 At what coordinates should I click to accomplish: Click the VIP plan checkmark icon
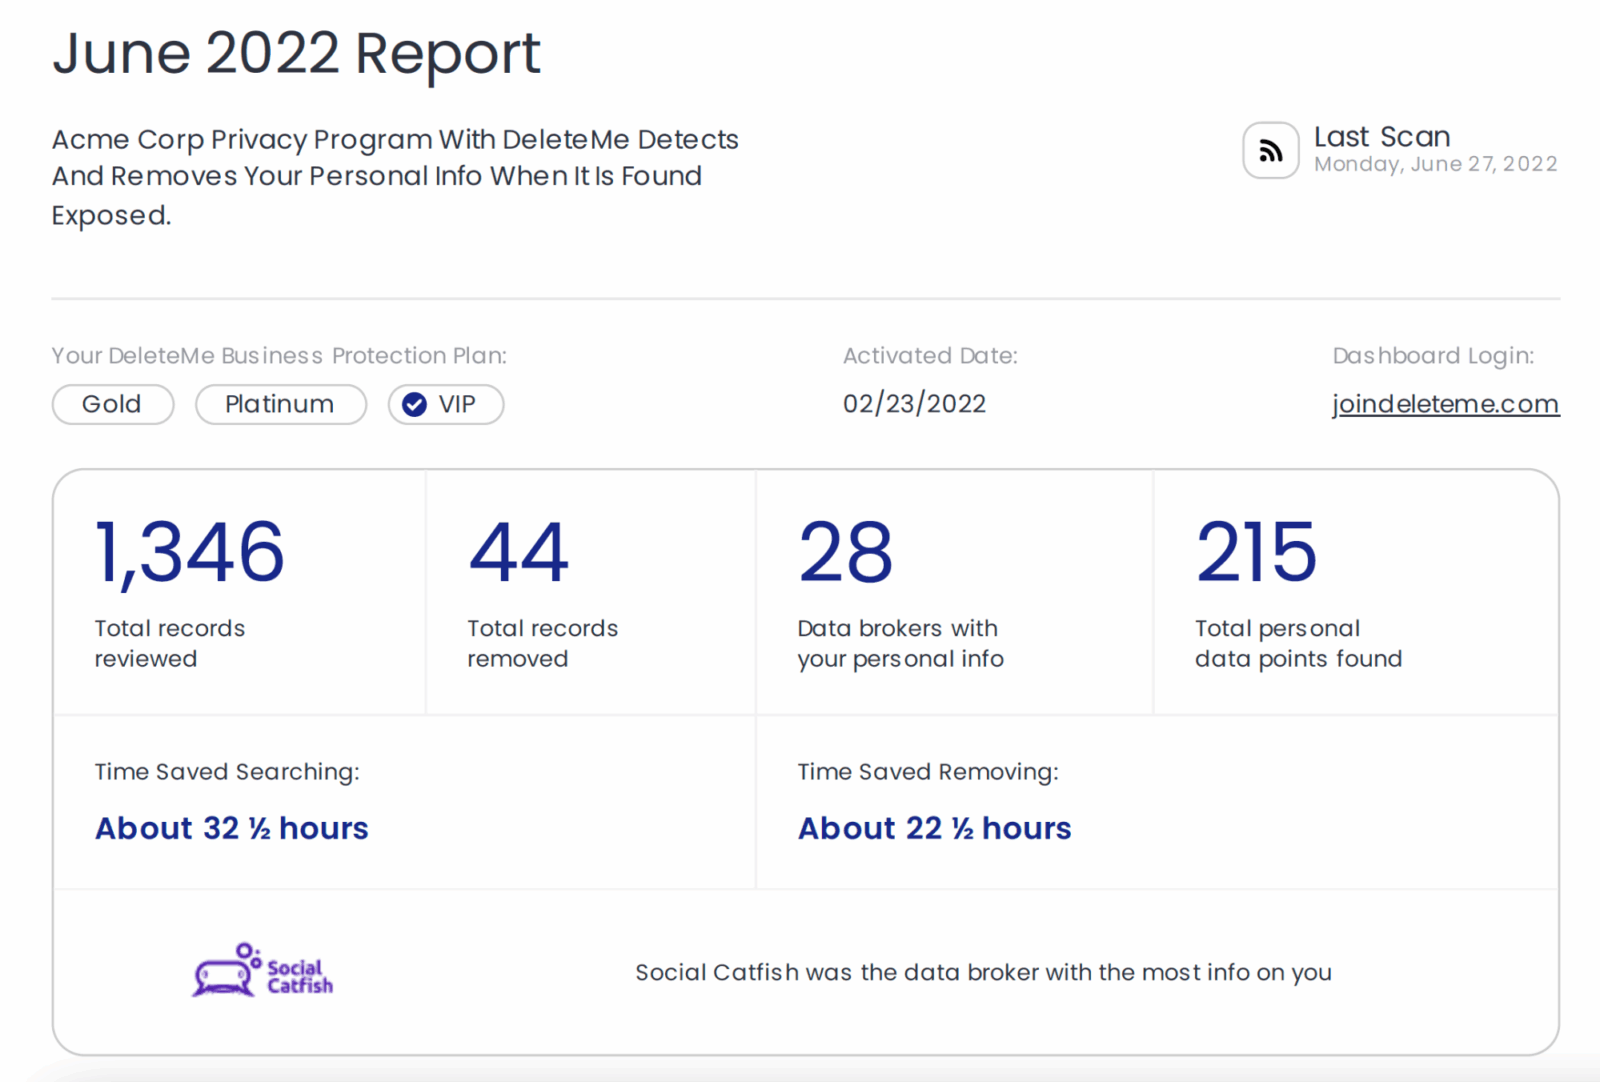click(x=414, y=405)
